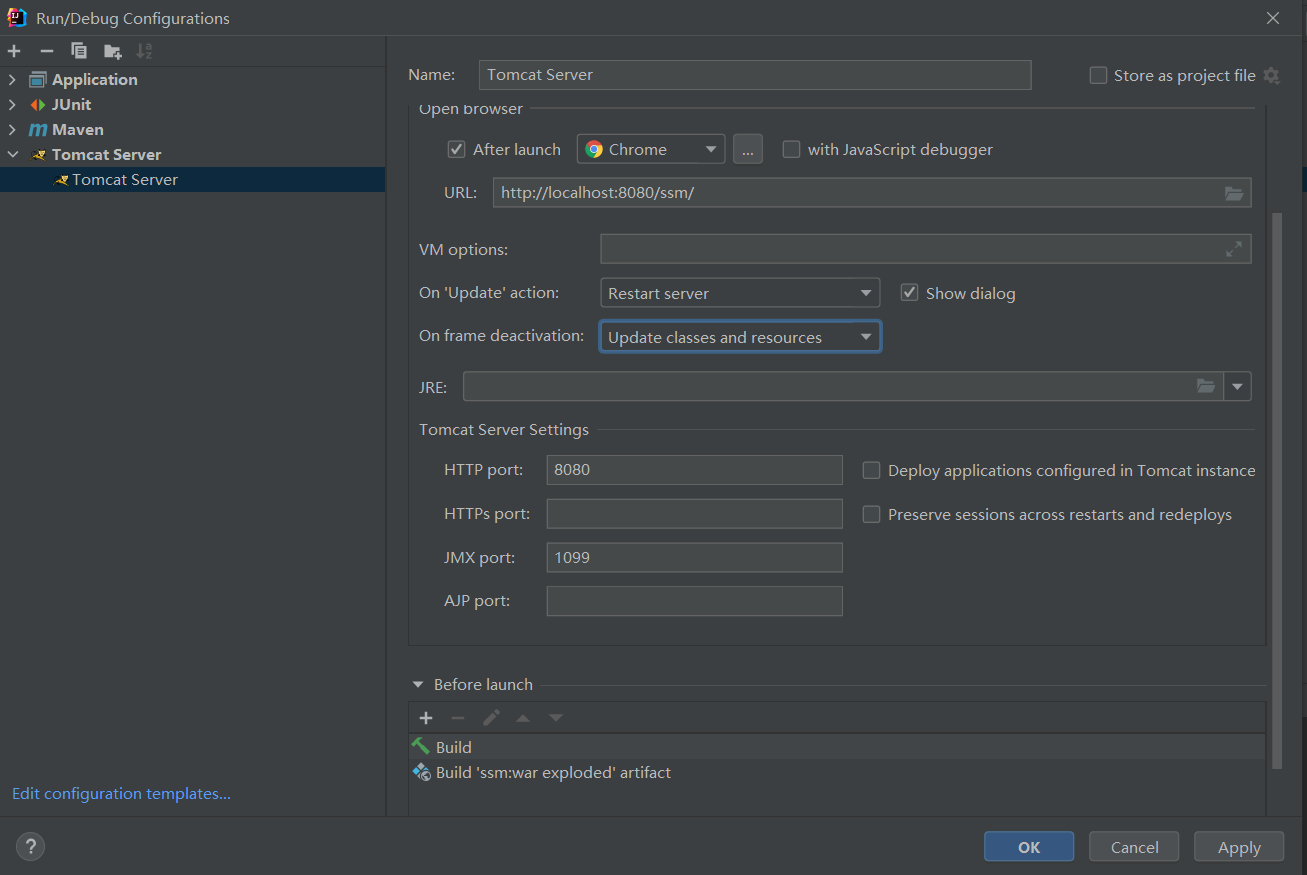Sort configurations alphabetically

144,51
